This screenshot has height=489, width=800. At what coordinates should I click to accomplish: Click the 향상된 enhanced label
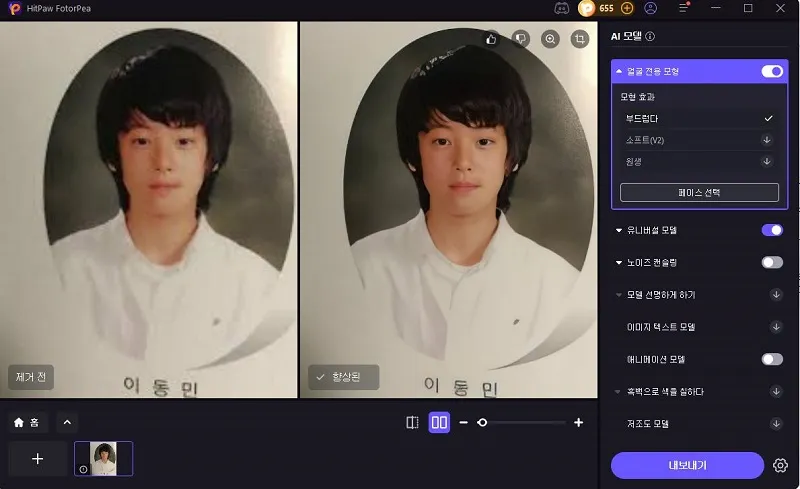pyautogui.click(x=343, y=377)
